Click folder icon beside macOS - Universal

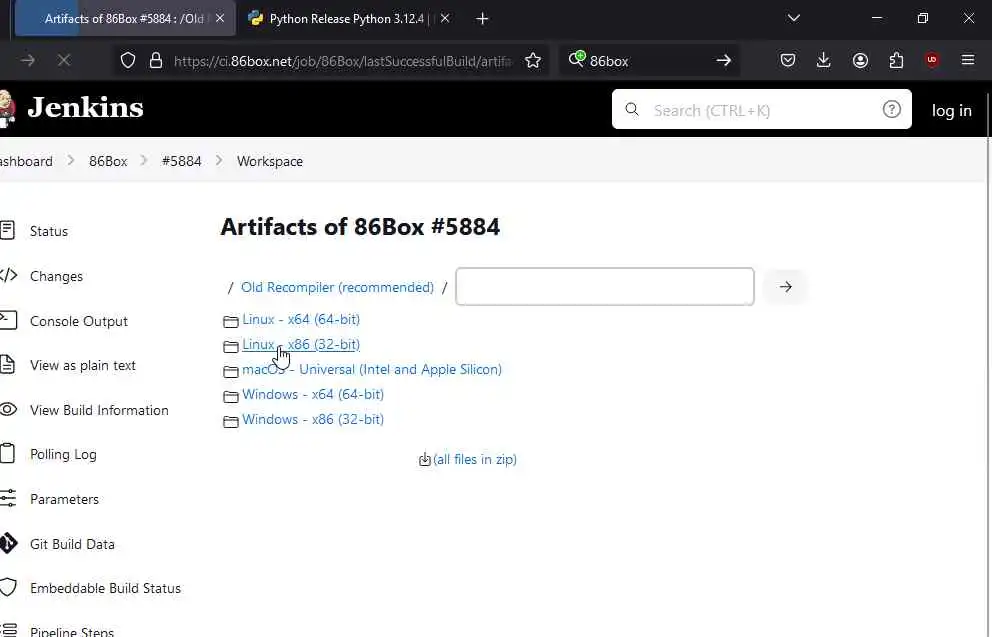pyautogui.click(x=230, y=371)
